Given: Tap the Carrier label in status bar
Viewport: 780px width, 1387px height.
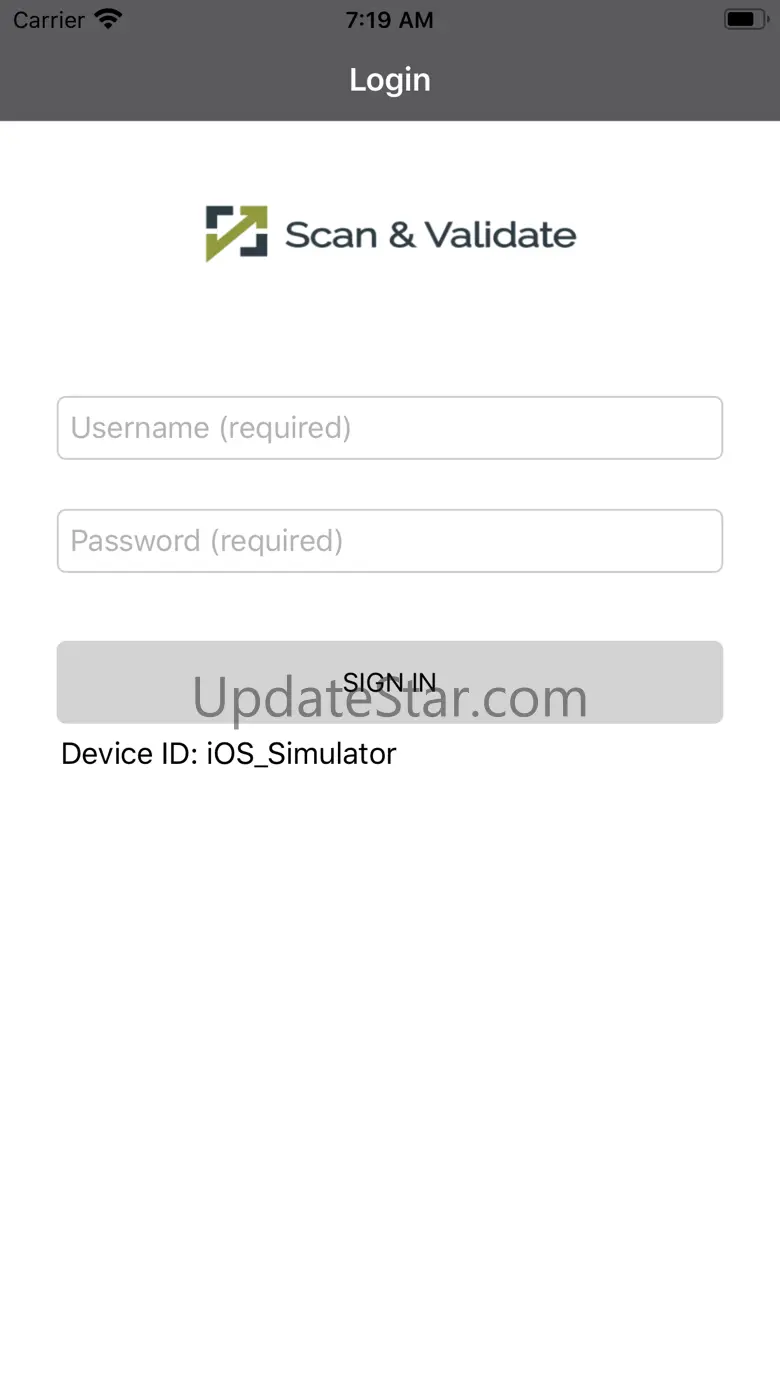Looking at the screenshot, I should (48, 20).
